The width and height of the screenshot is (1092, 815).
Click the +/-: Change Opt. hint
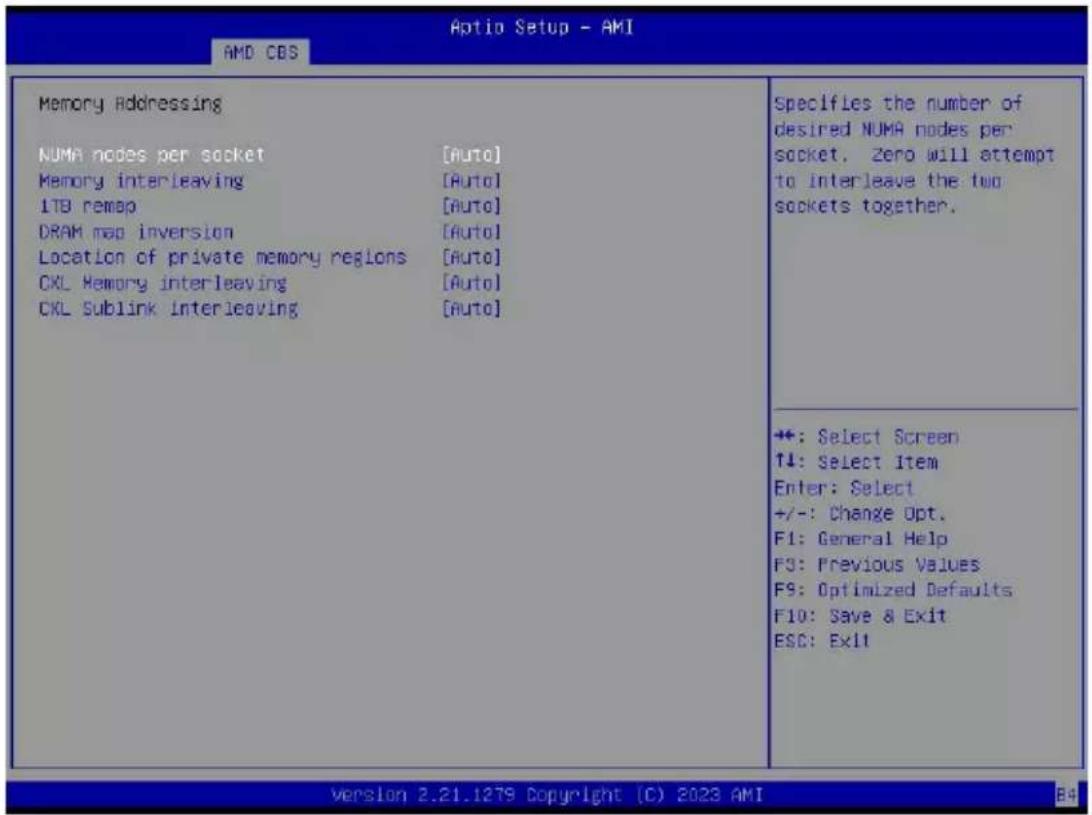(x=860, y=513)
